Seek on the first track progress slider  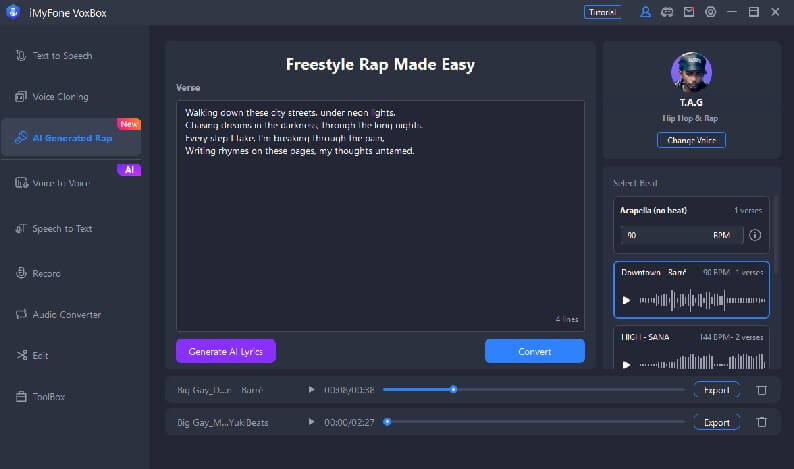pos(533,389)
